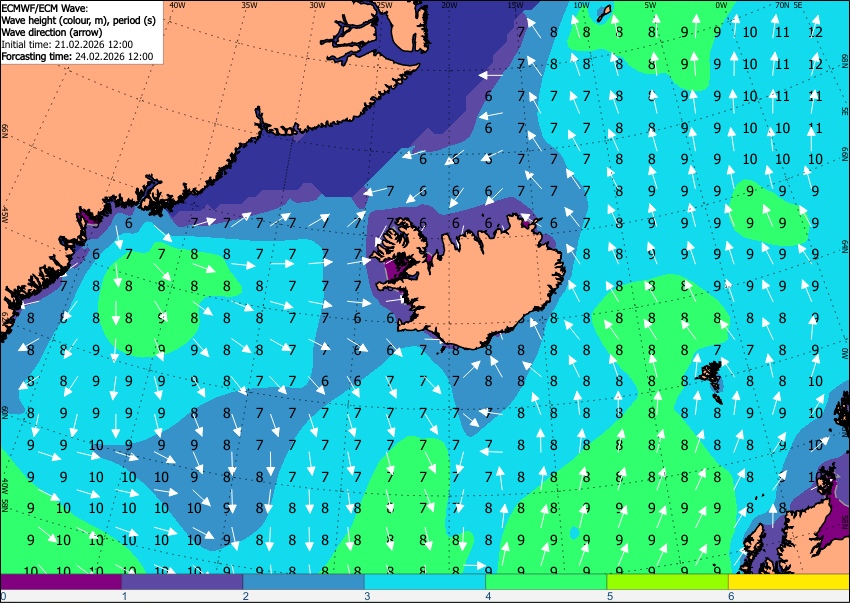Click the '5W' longitude label at top edge

click(651, 5)
